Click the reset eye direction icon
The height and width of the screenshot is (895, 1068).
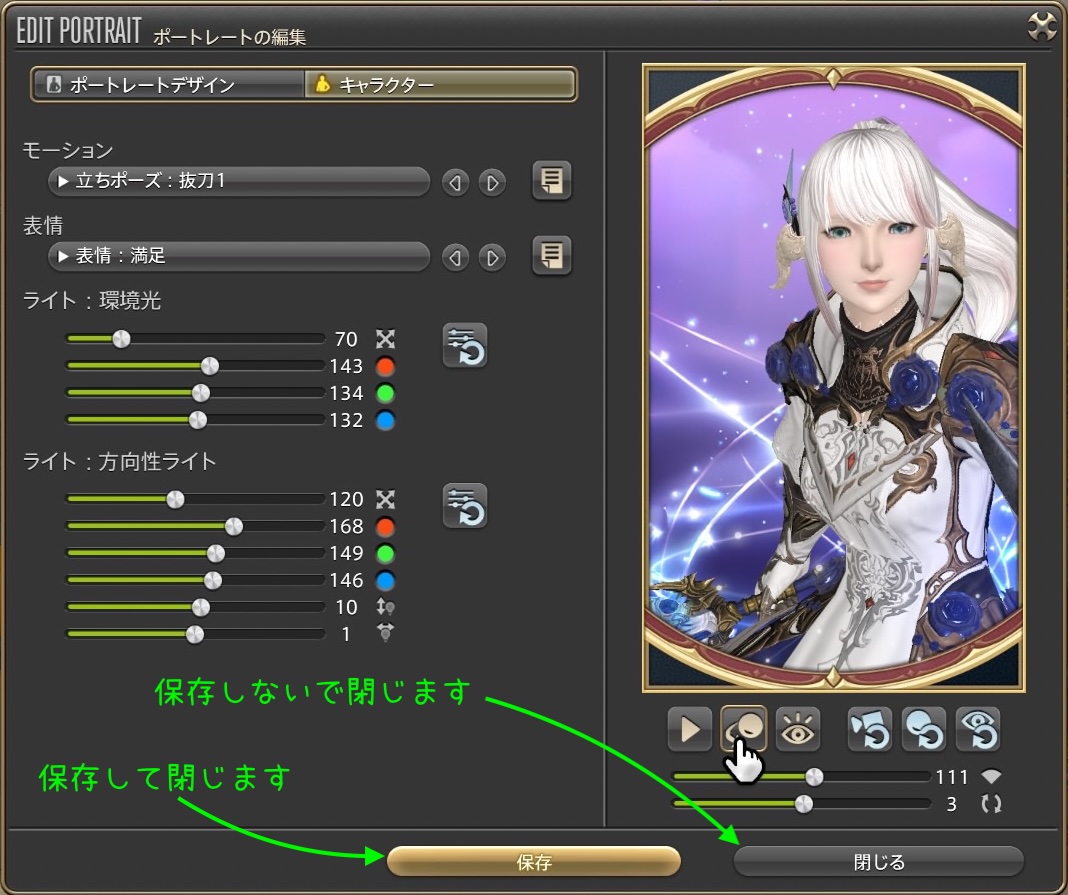tap(977, 729)
